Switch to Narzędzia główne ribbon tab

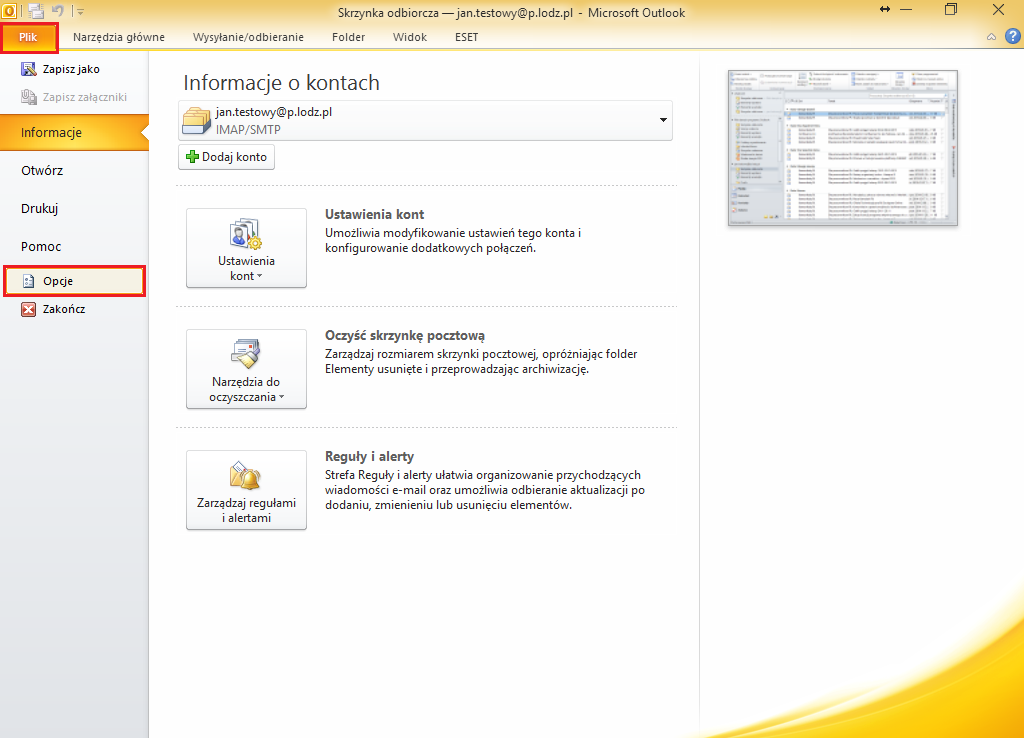[x=119, y=37]
